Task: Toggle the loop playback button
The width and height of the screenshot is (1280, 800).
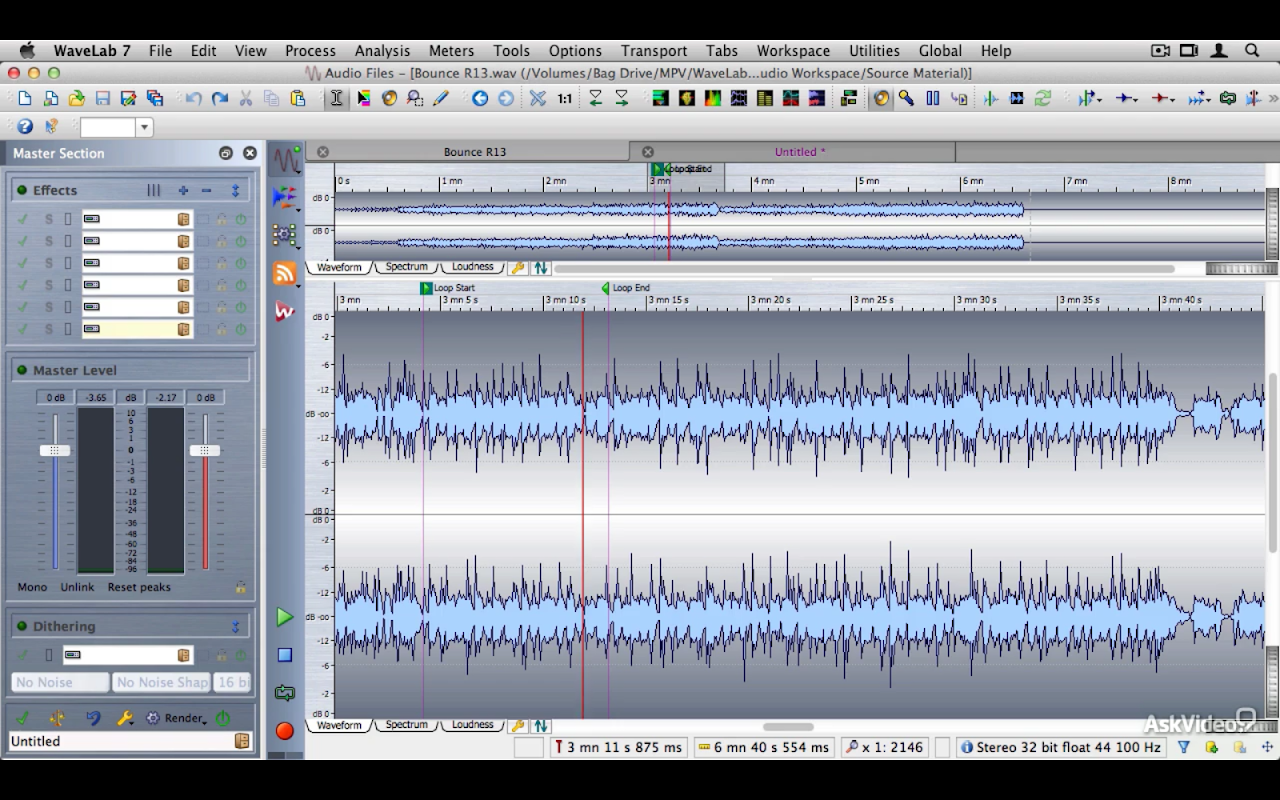Action: (285, 693)
